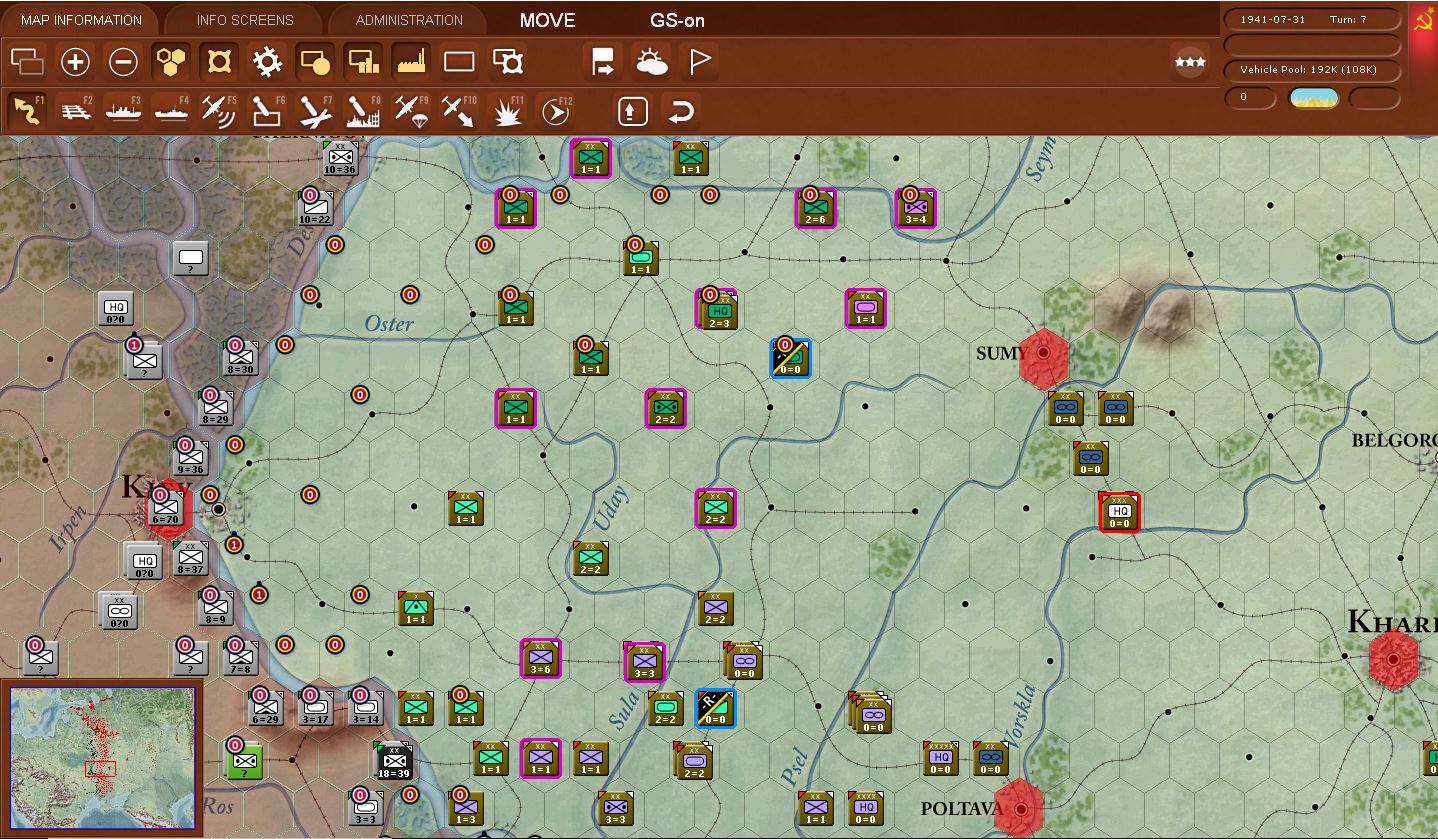Select the German unit labelled 8=9
The image size is (1438, 839).
click(216, 608)
